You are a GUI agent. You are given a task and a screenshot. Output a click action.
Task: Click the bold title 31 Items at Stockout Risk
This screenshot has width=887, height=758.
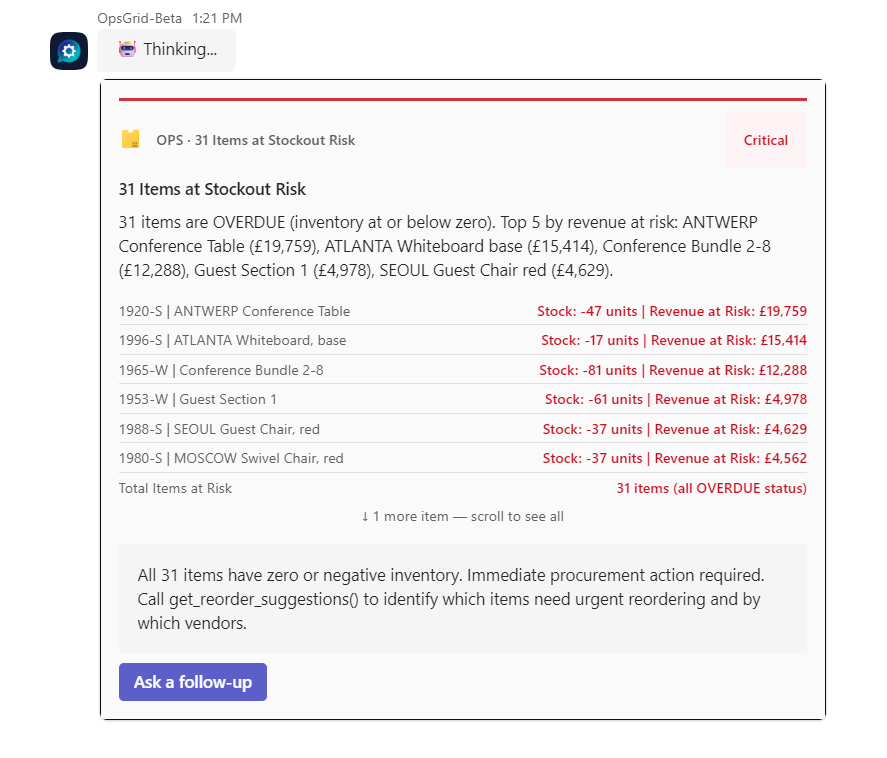[212, 189]
